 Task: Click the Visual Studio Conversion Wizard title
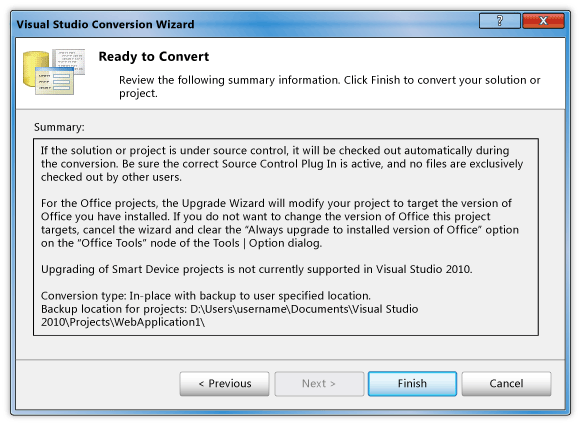106,24
